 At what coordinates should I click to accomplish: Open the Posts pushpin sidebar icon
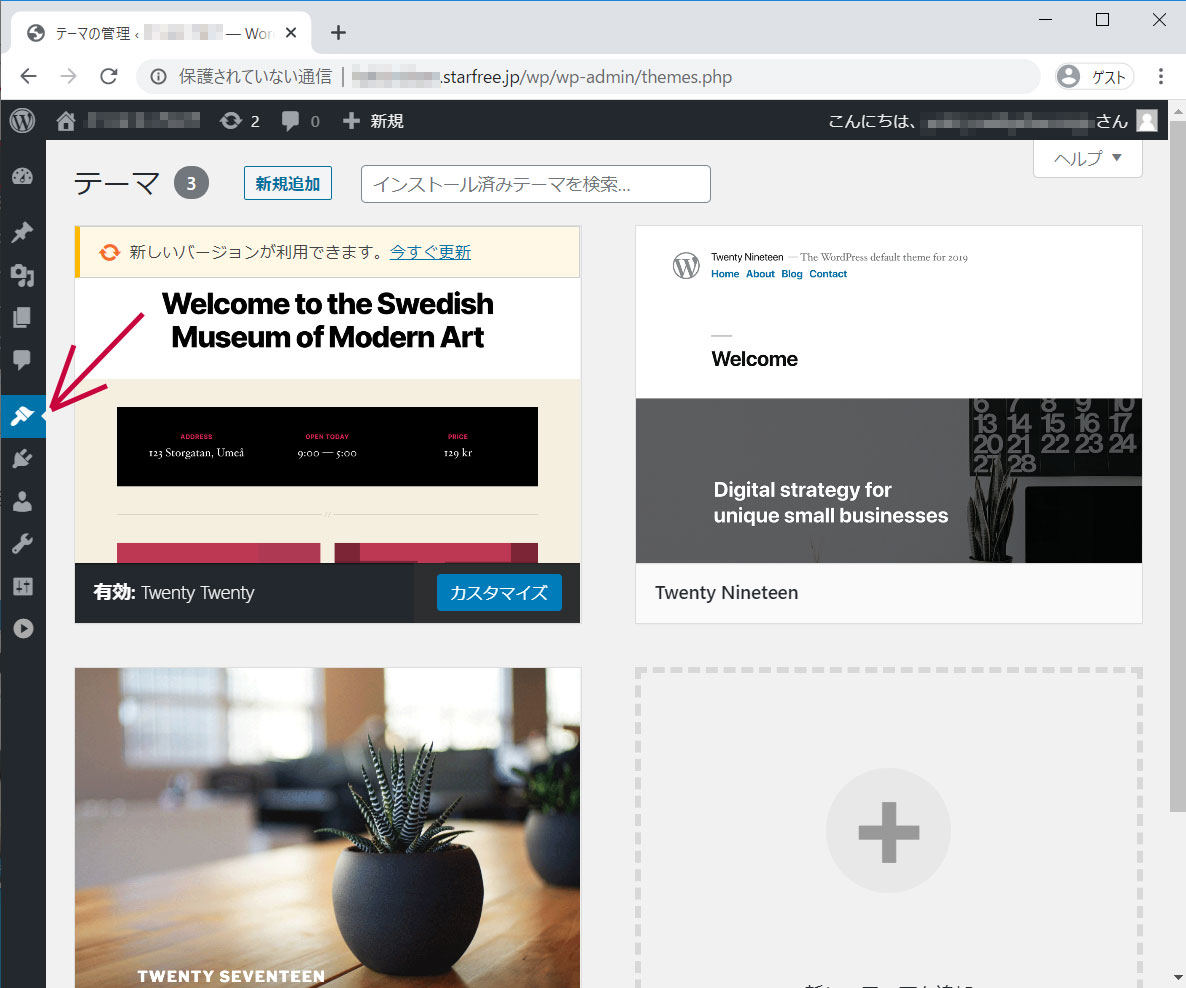coord(23,232)
